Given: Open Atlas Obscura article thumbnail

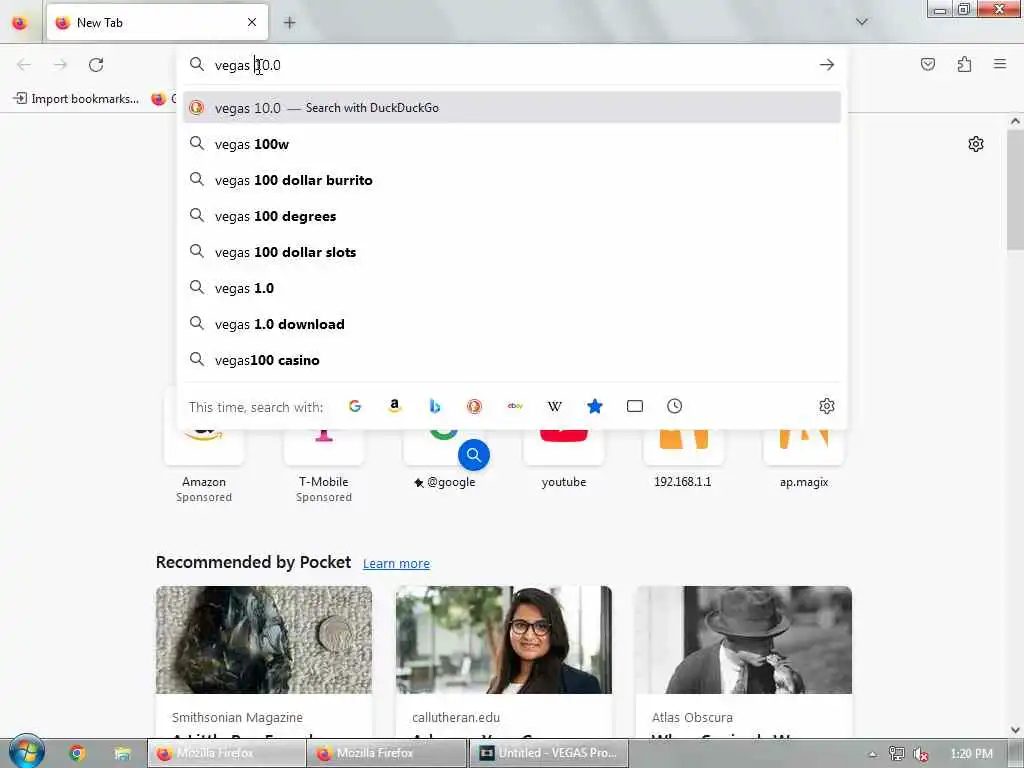Looking at the screenshot, I should [744, 640].
